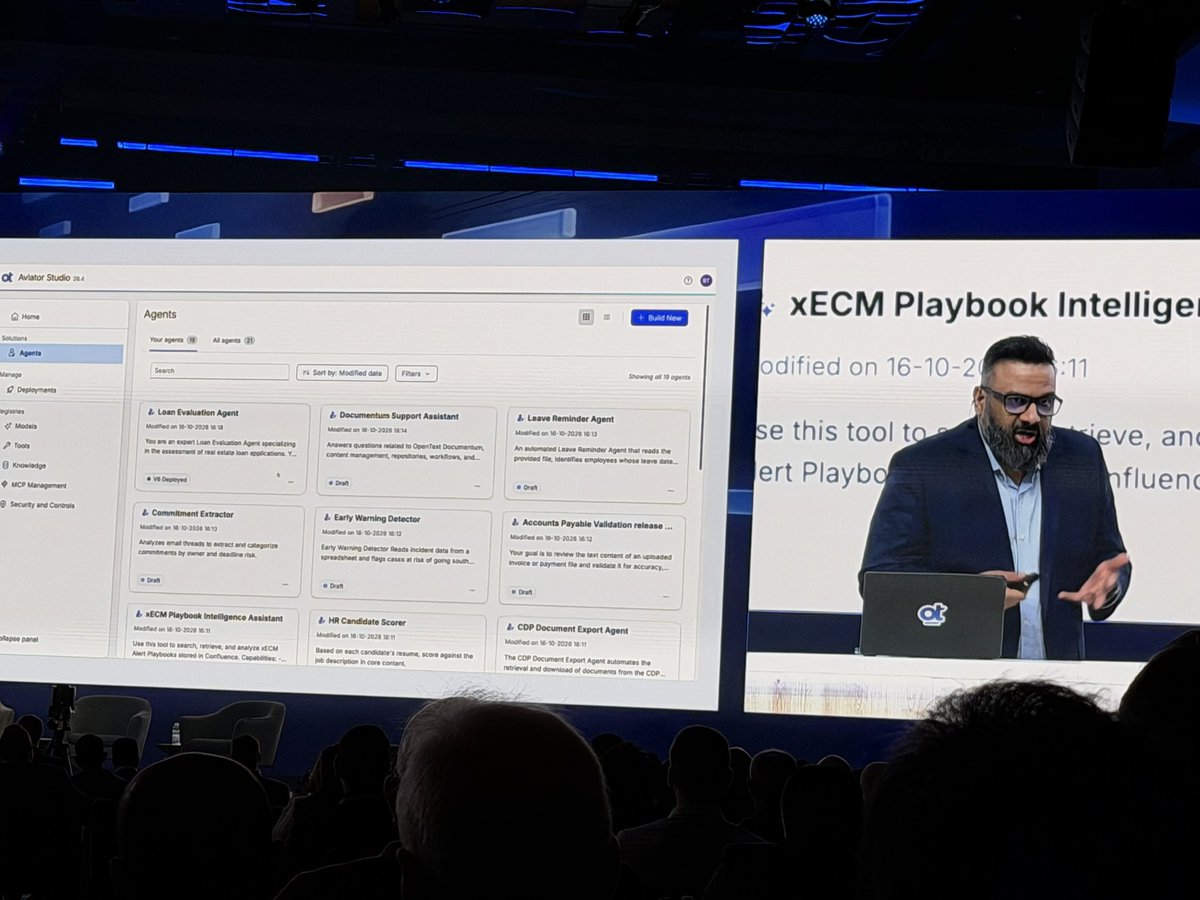Switch to list view
The width and height of the screenshot is (1200, 900).
(606, 317)
